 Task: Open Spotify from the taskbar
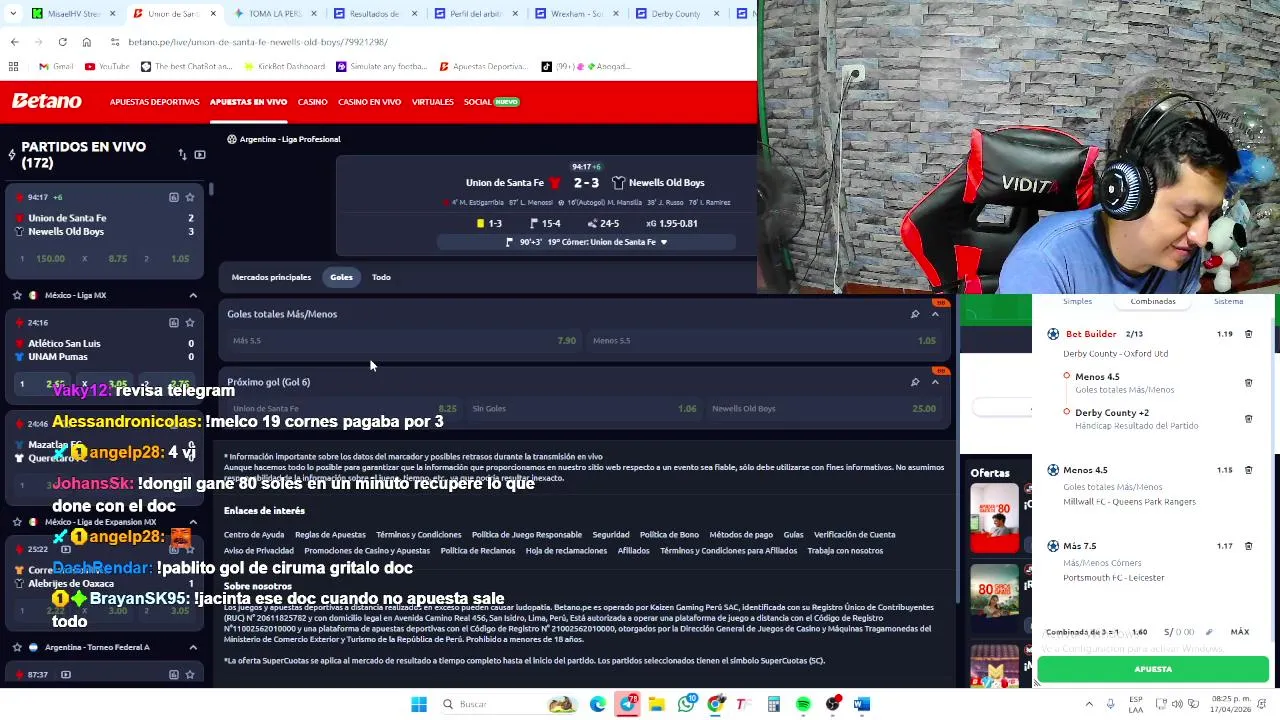point(803,704)
